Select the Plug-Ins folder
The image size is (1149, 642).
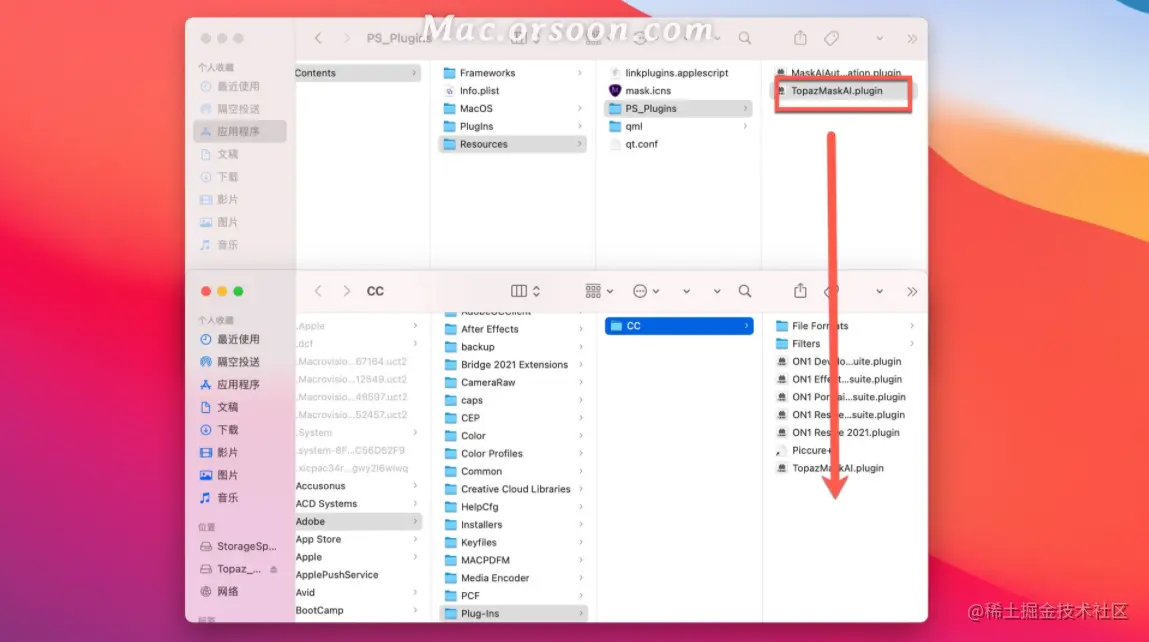click(513, 613)
